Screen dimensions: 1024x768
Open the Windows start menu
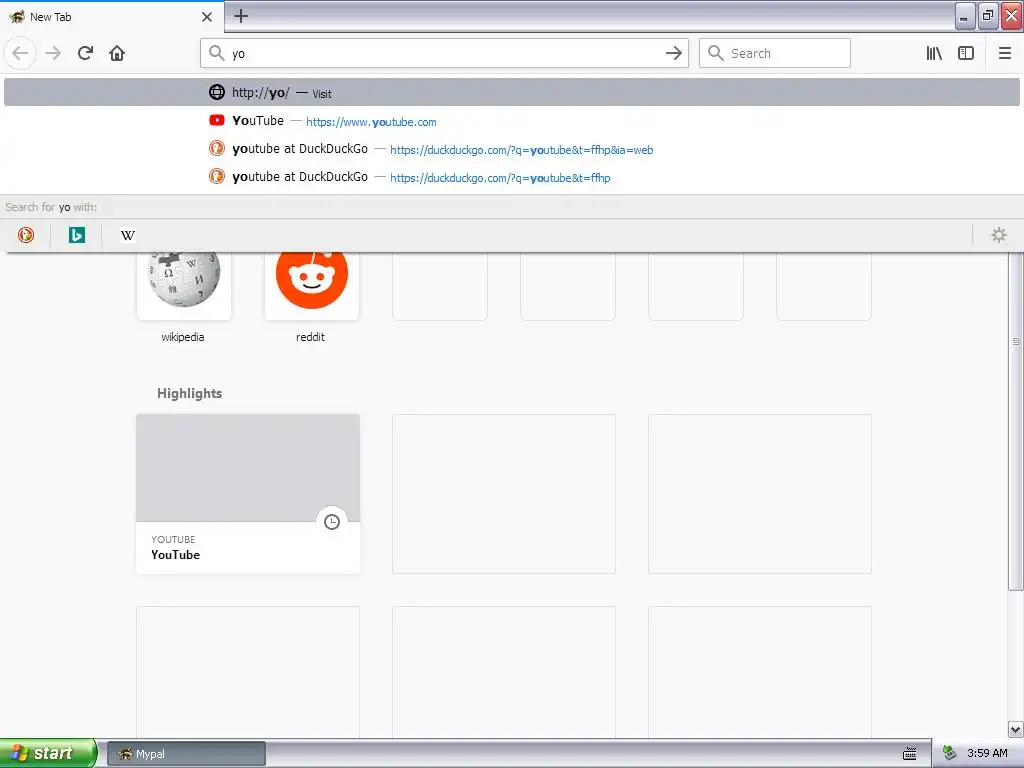point(48,753)
